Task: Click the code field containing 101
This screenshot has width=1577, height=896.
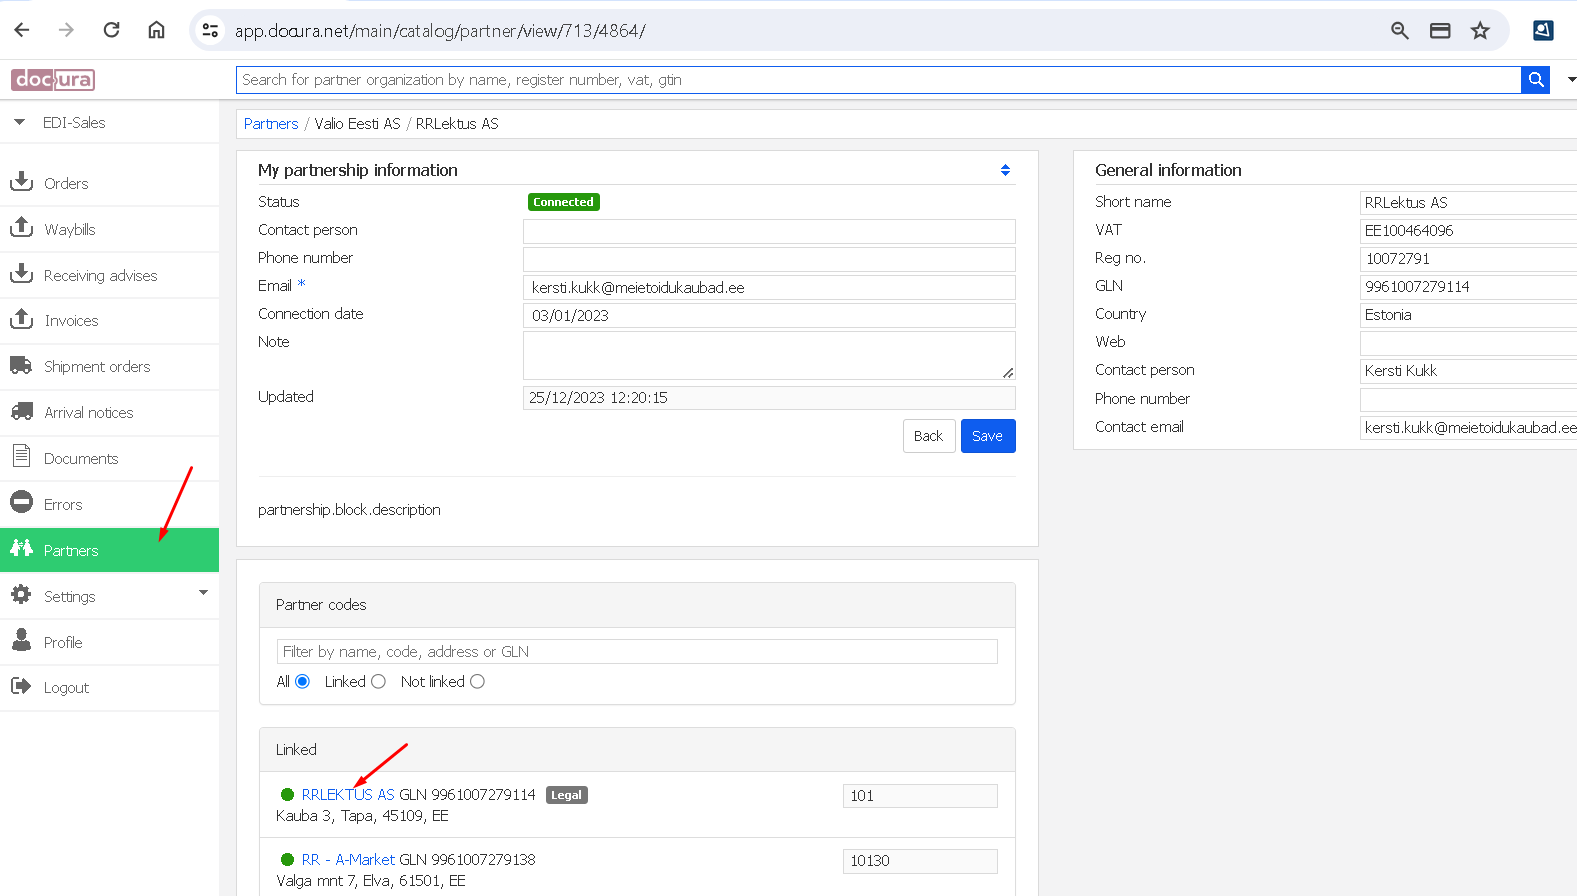Action: point(920,796)
